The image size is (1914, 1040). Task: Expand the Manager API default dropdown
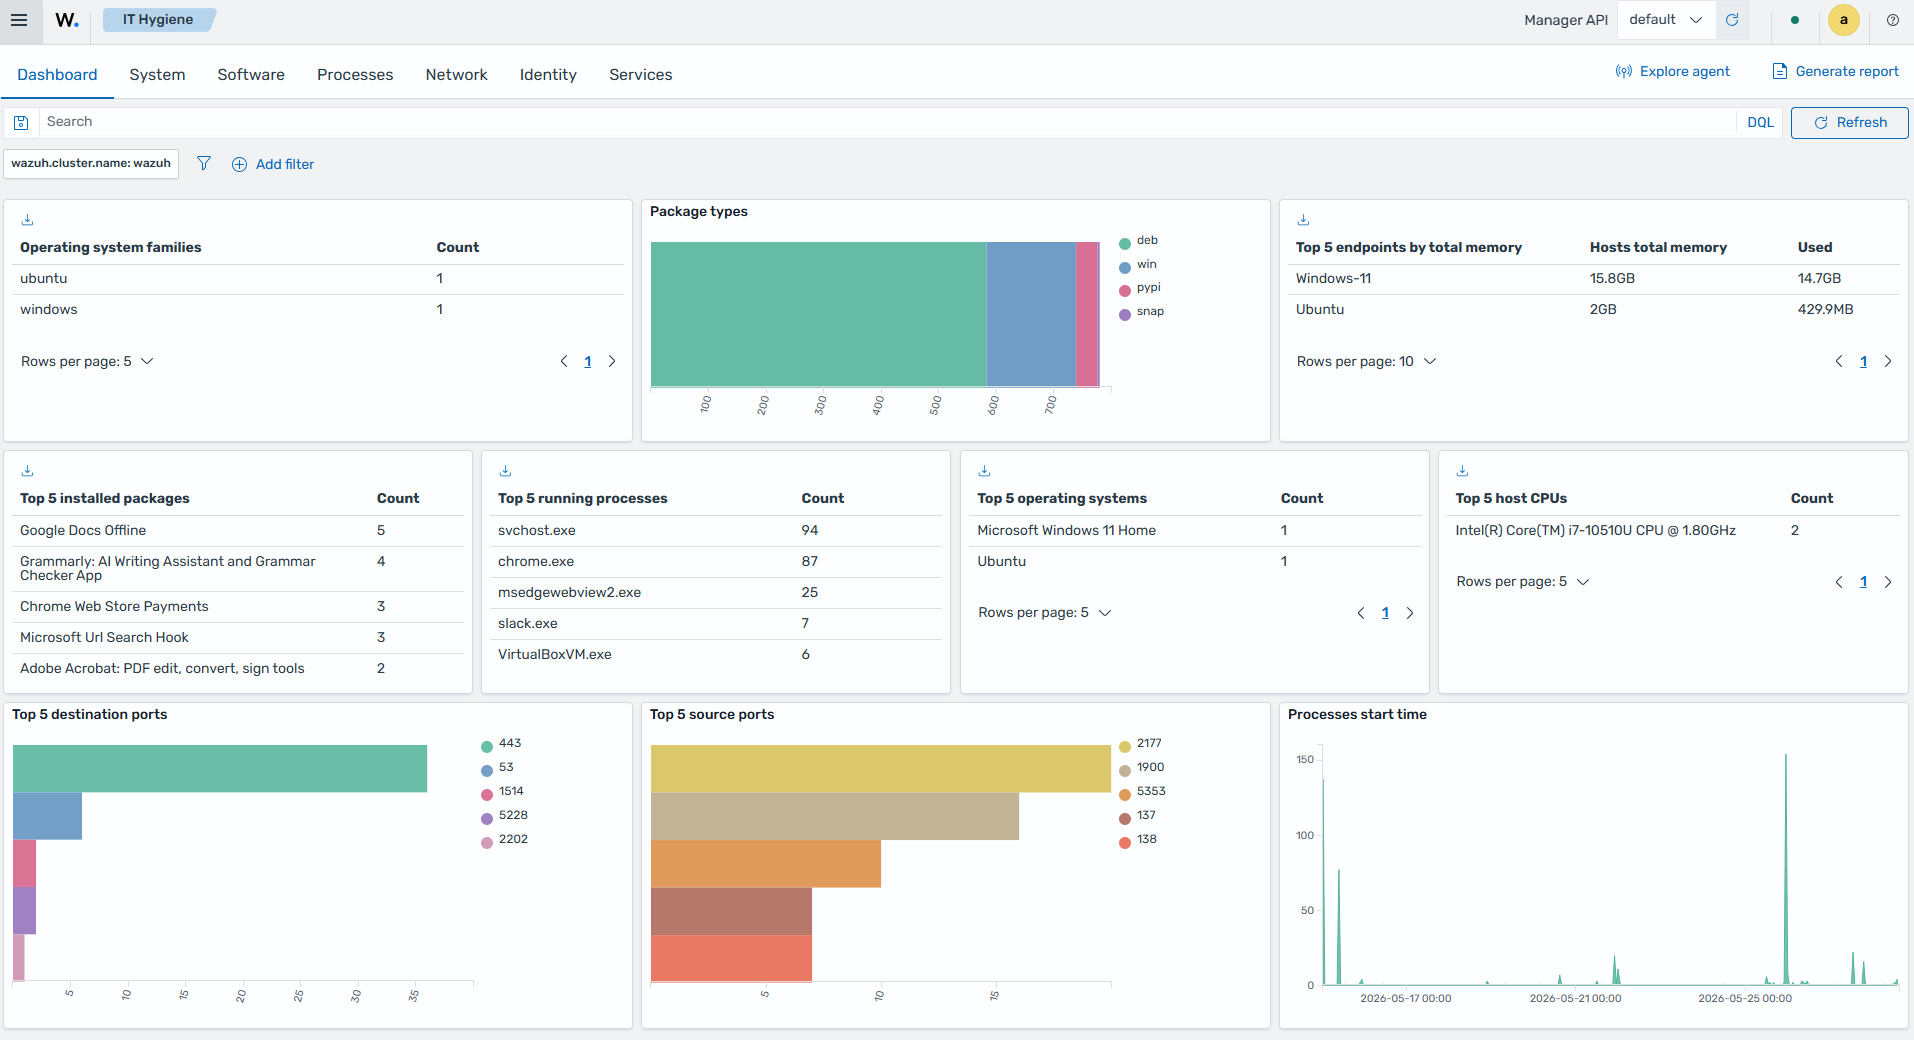1666,20
